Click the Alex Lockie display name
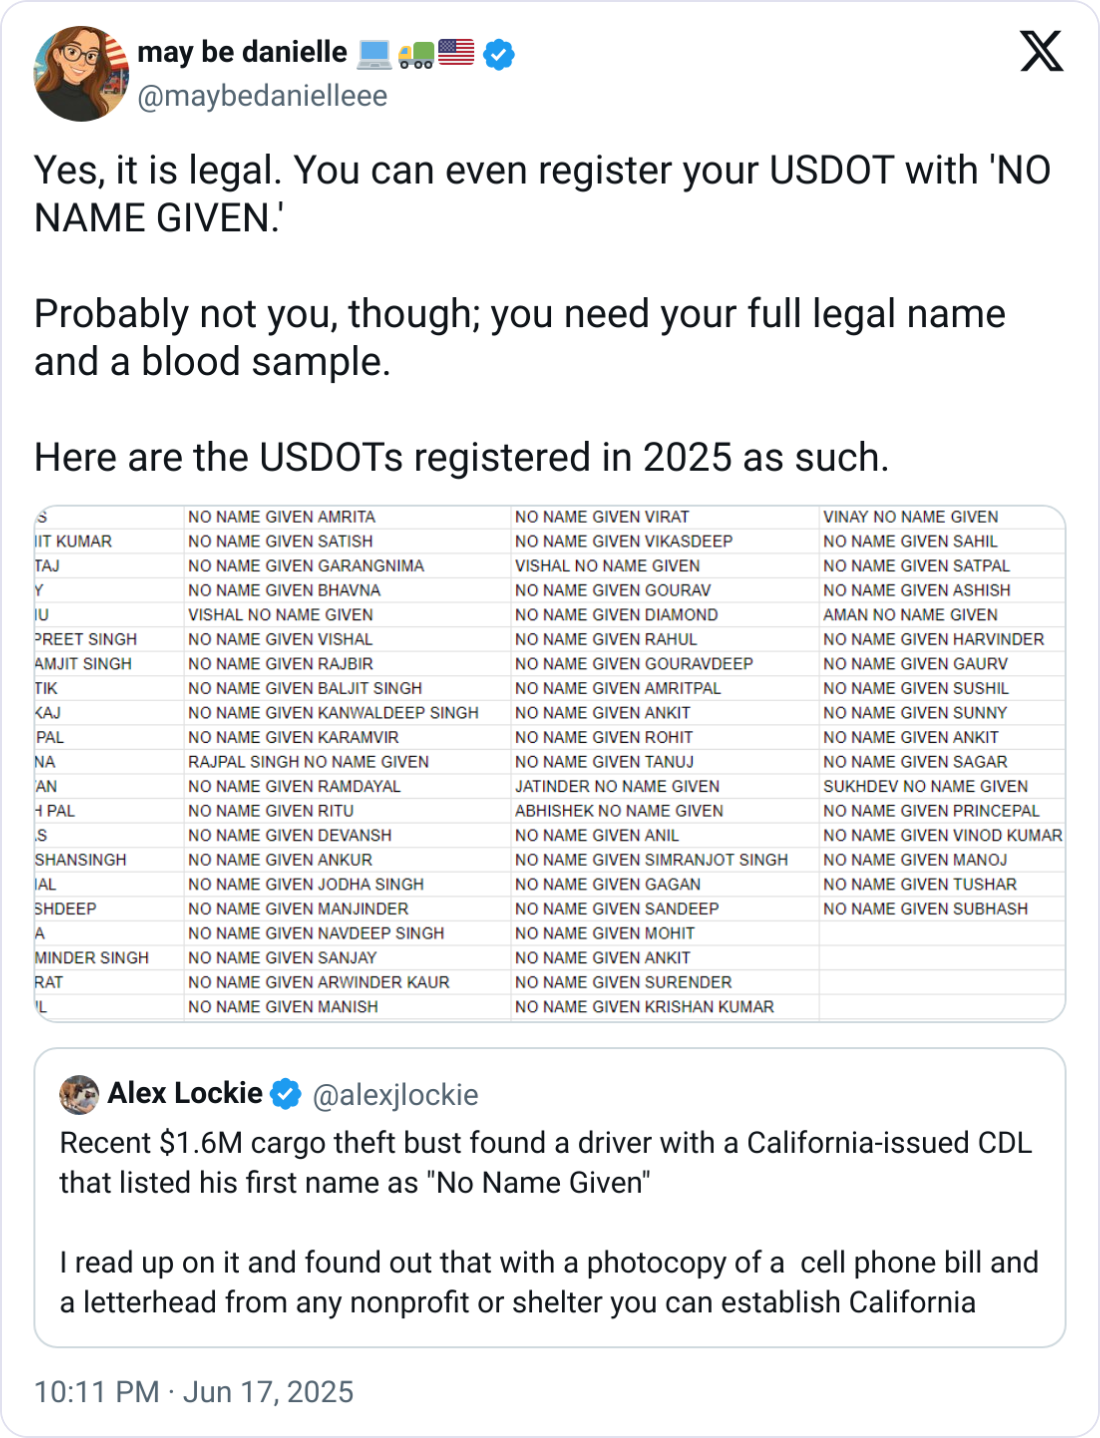 [185, 1093]
